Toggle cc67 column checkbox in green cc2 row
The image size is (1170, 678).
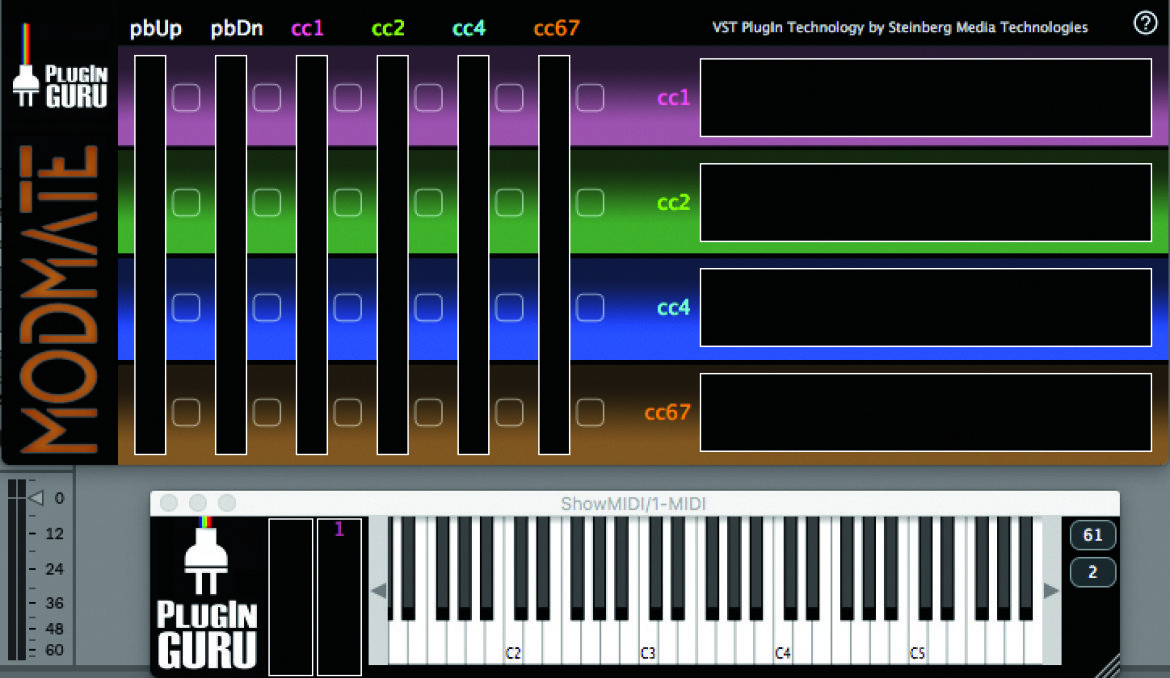pos(590,202)
